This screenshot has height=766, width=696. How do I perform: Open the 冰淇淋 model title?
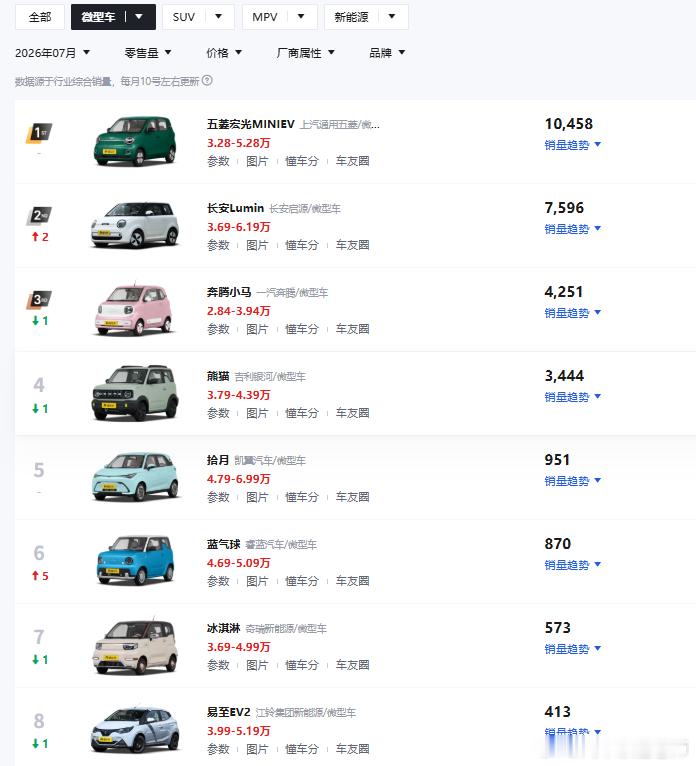tap(224, 628)
